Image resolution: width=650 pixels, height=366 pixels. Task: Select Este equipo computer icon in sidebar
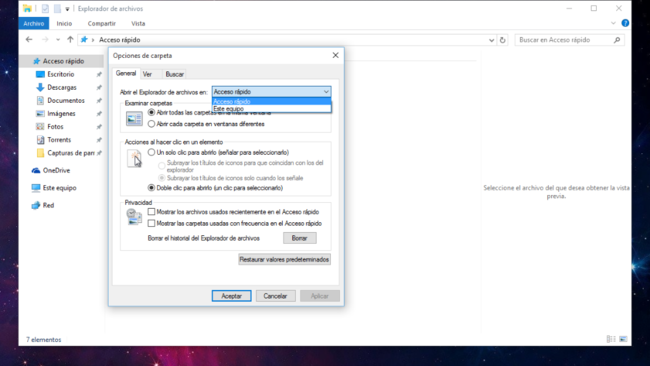[x=36, y=188]
